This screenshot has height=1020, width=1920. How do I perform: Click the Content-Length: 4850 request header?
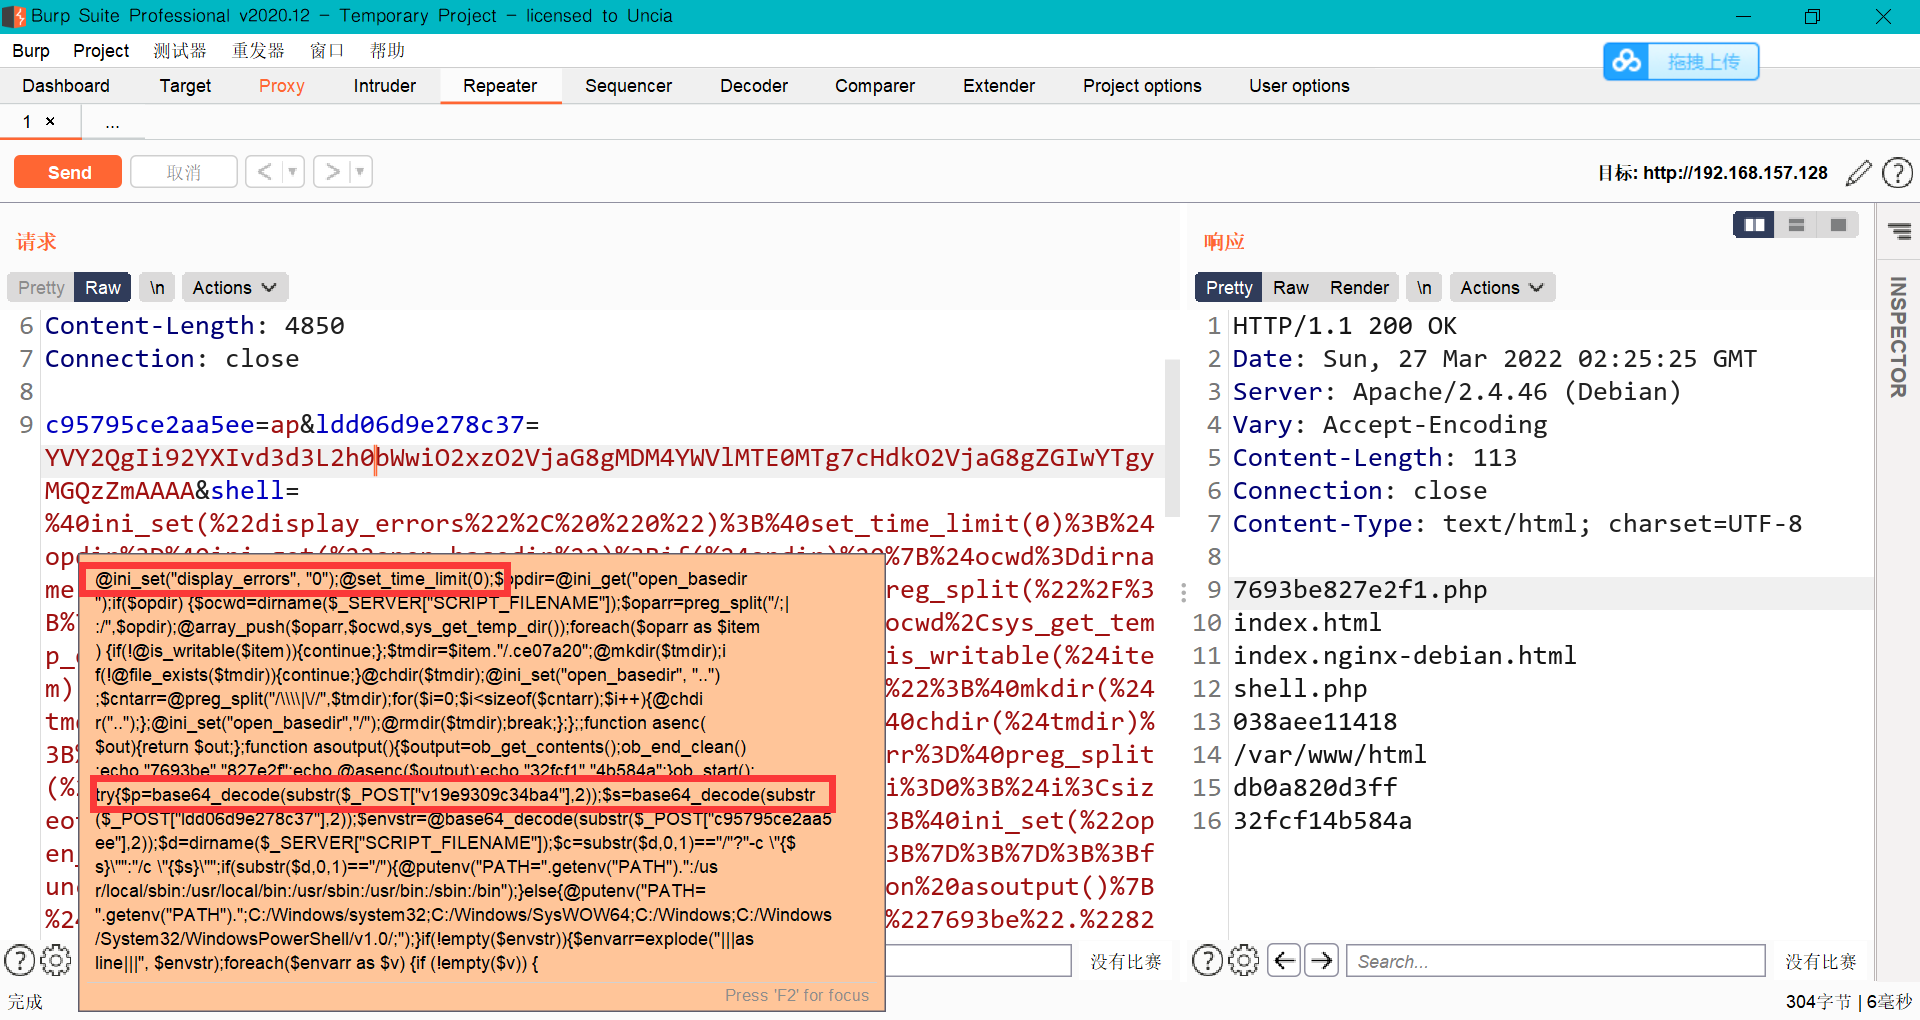coord(194,326)
